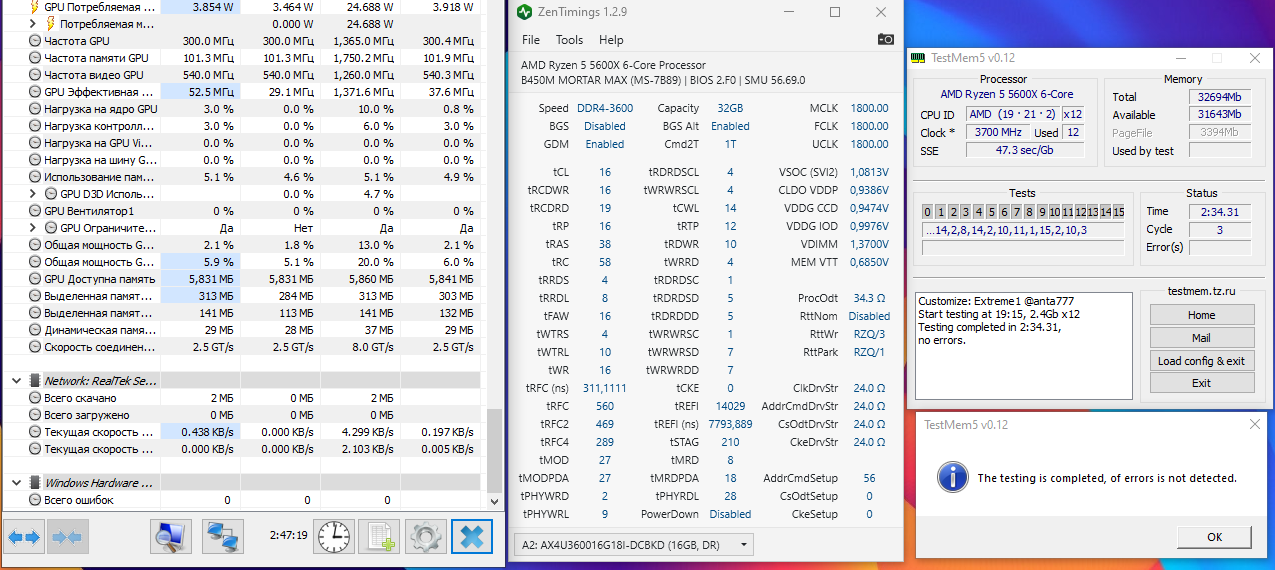Click the tREFI value 14029

point(730,406)
